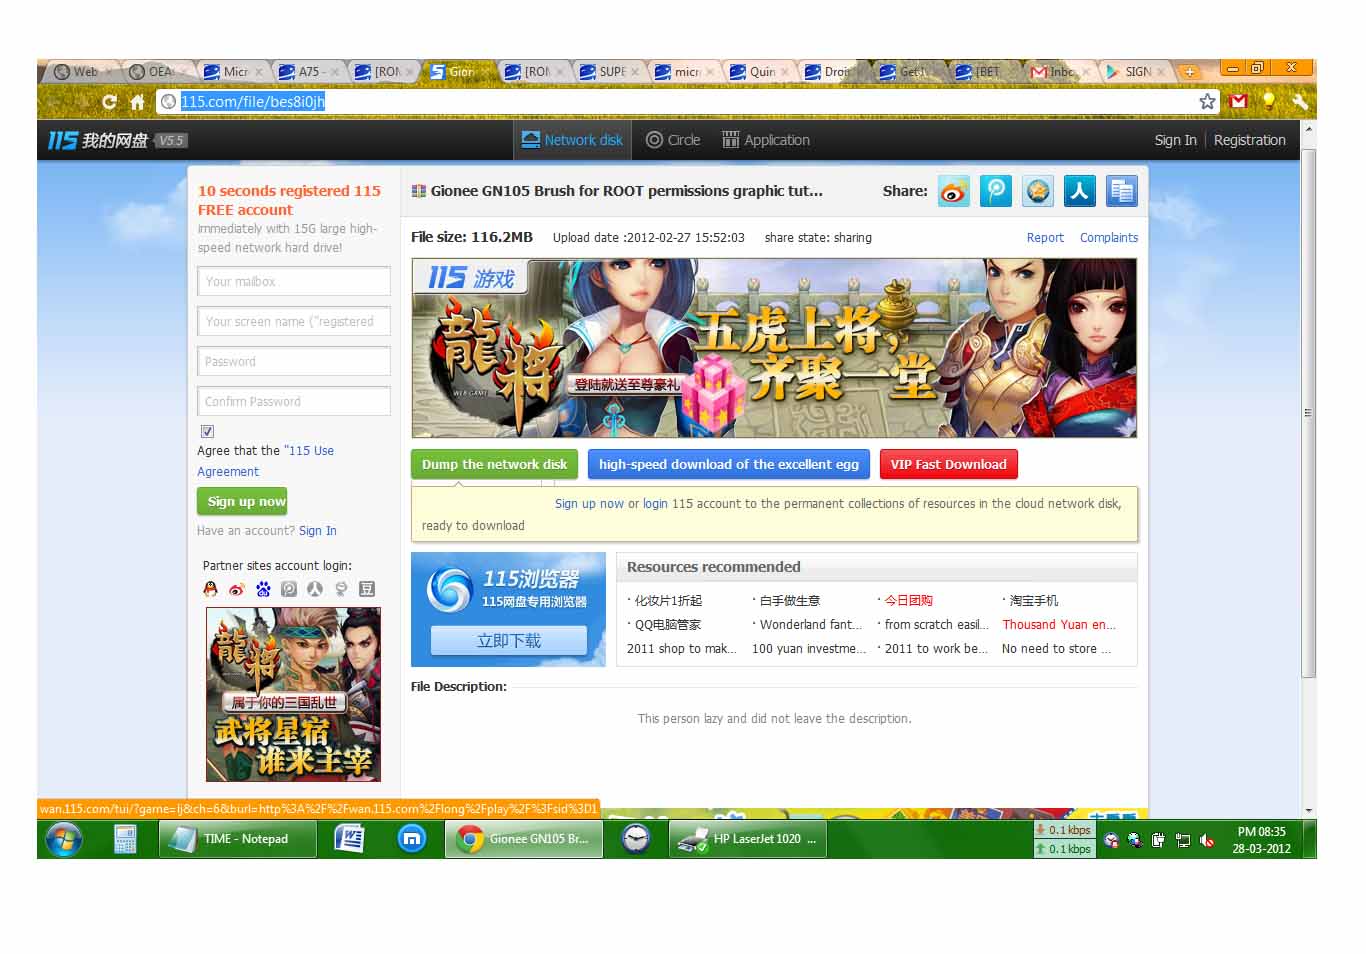Click the 115 game banner advertisement
1366x954 pixels.
tap(774, 348)
